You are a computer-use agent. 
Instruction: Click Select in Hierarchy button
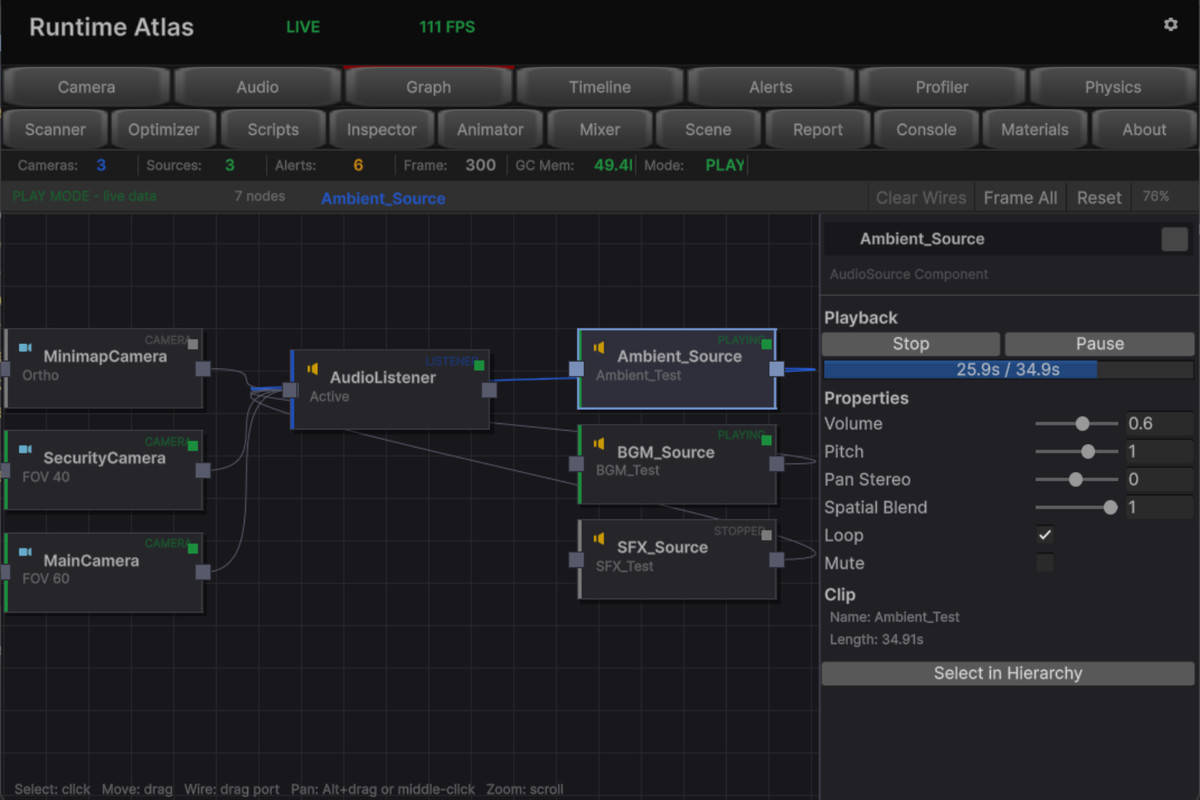(1008, 674)
